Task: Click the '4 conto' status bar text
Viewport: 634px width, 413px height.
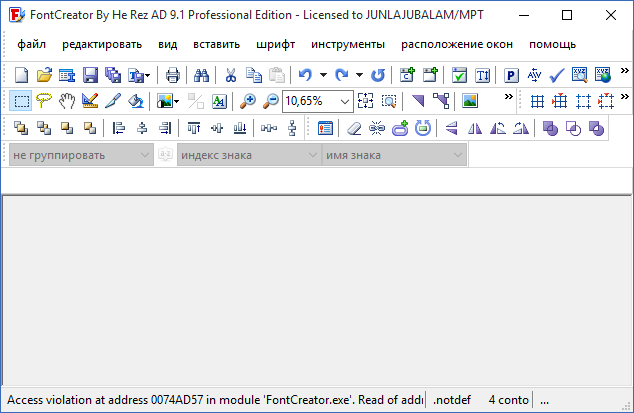Action: pyautogui.click(x=508, y=400)
